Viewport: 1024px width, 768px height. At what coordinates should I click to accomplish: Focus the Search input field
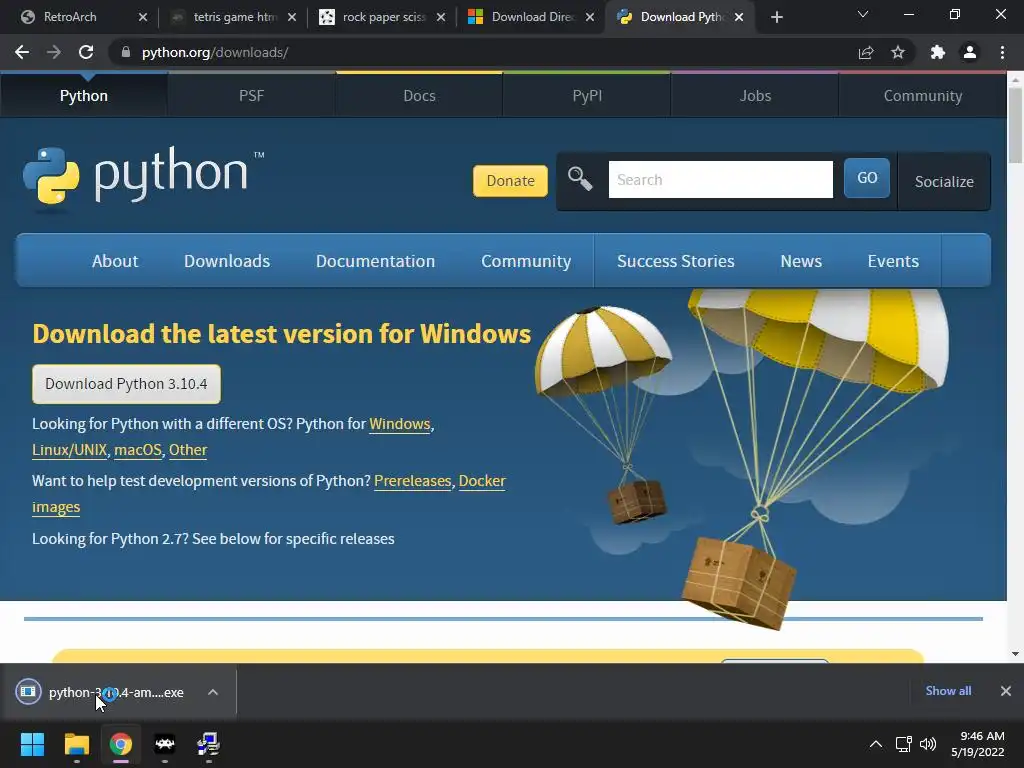coord(720,180)
